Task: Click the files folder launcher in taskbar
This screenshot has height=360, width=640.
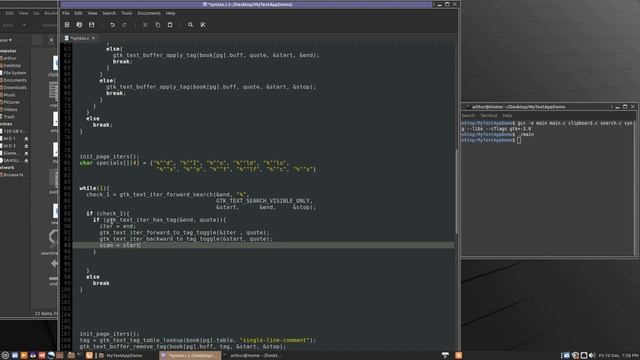Action: (71, 356)
